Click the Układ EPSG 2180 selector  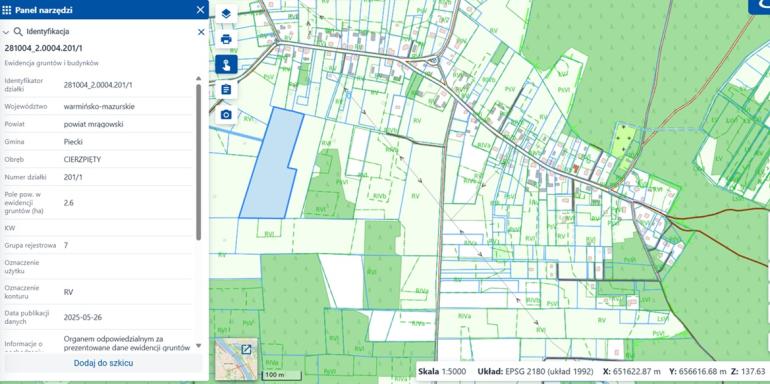click(535, 372)
